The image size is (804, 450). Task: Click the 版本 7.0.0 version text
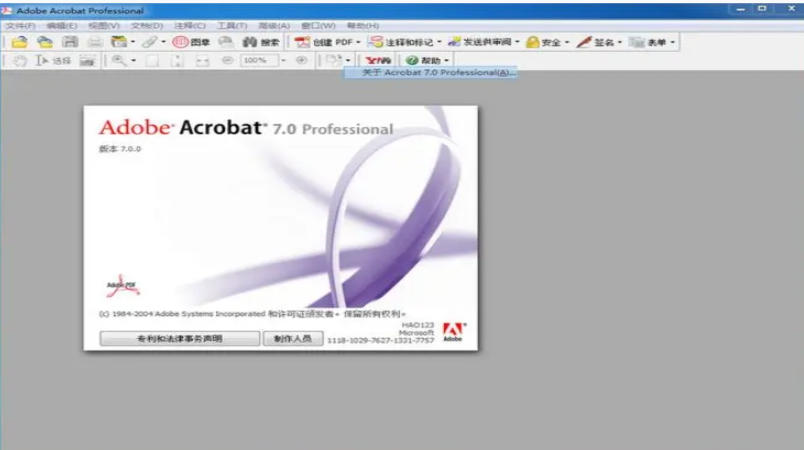coord(119,149)
